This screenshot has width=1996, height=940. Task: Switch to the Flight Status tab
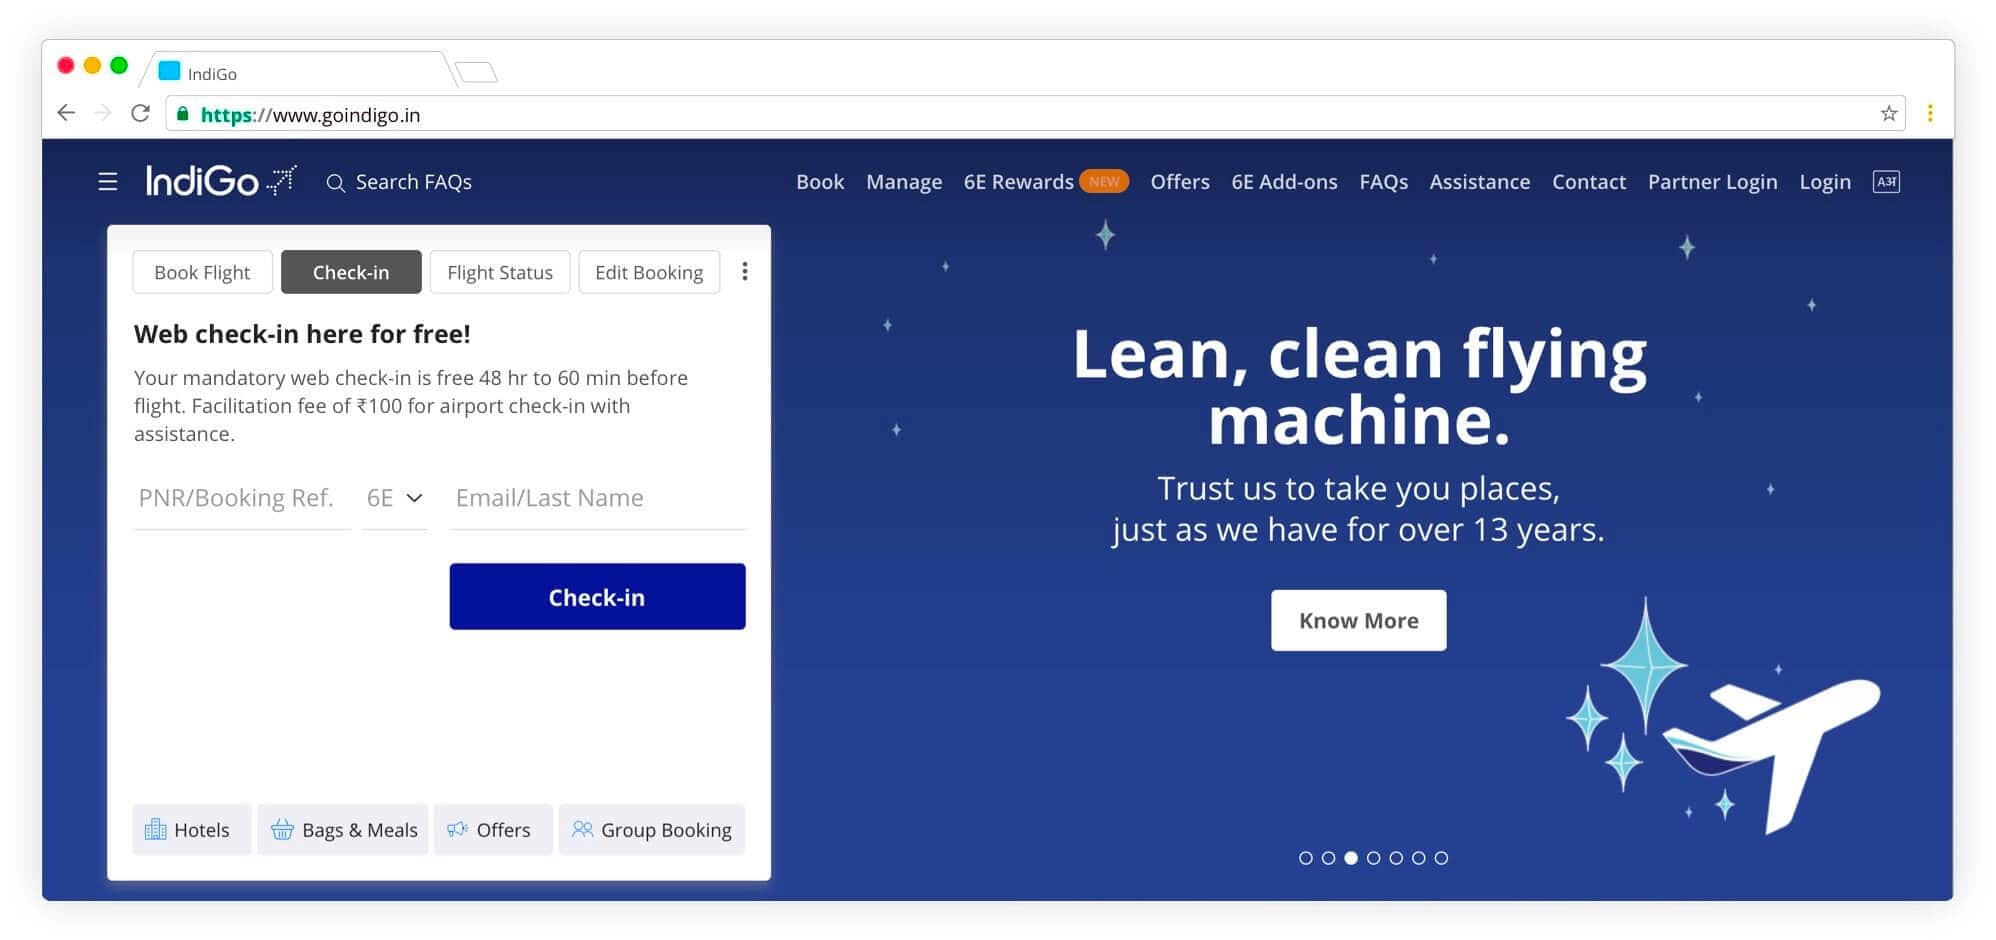499,272
